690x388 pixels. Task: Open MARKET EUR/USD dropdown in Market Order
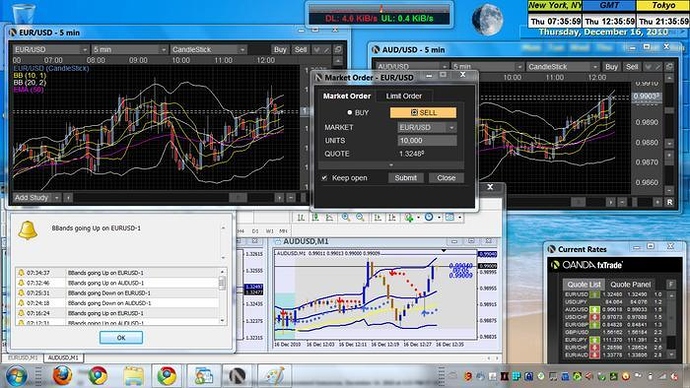pyautogui.click(x=426, y=127)
